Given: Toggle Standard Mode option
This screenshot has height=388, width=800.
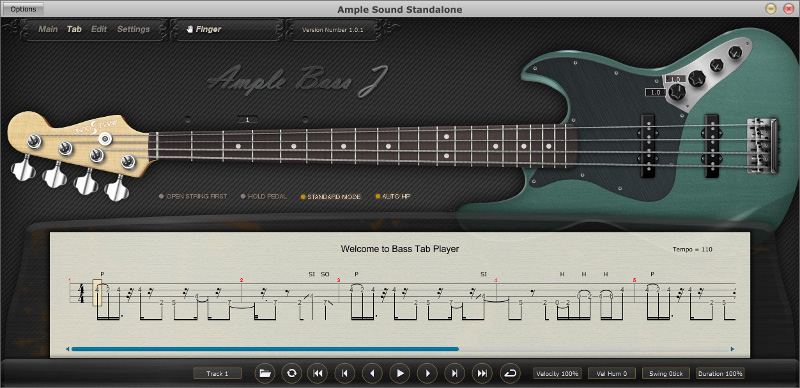Looking at the screenshot, I should click(x=331, y=196).
